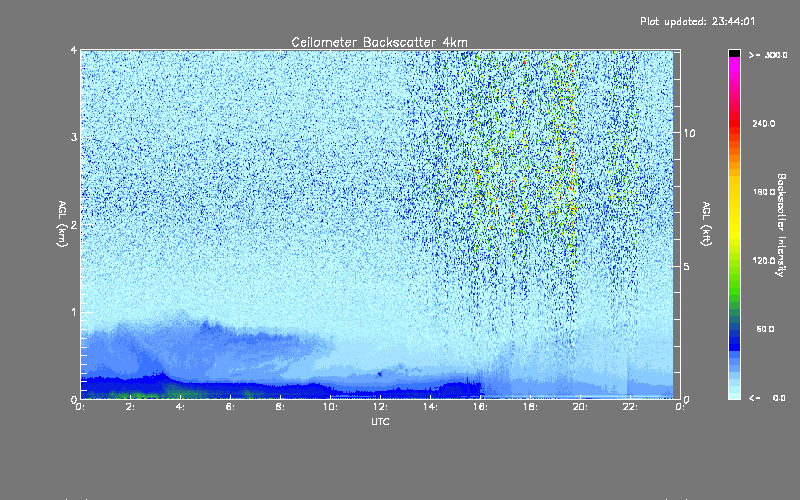Click the dark blue section of the colorbar
This screenshot has width=800, height=500.
click(734, 339)
